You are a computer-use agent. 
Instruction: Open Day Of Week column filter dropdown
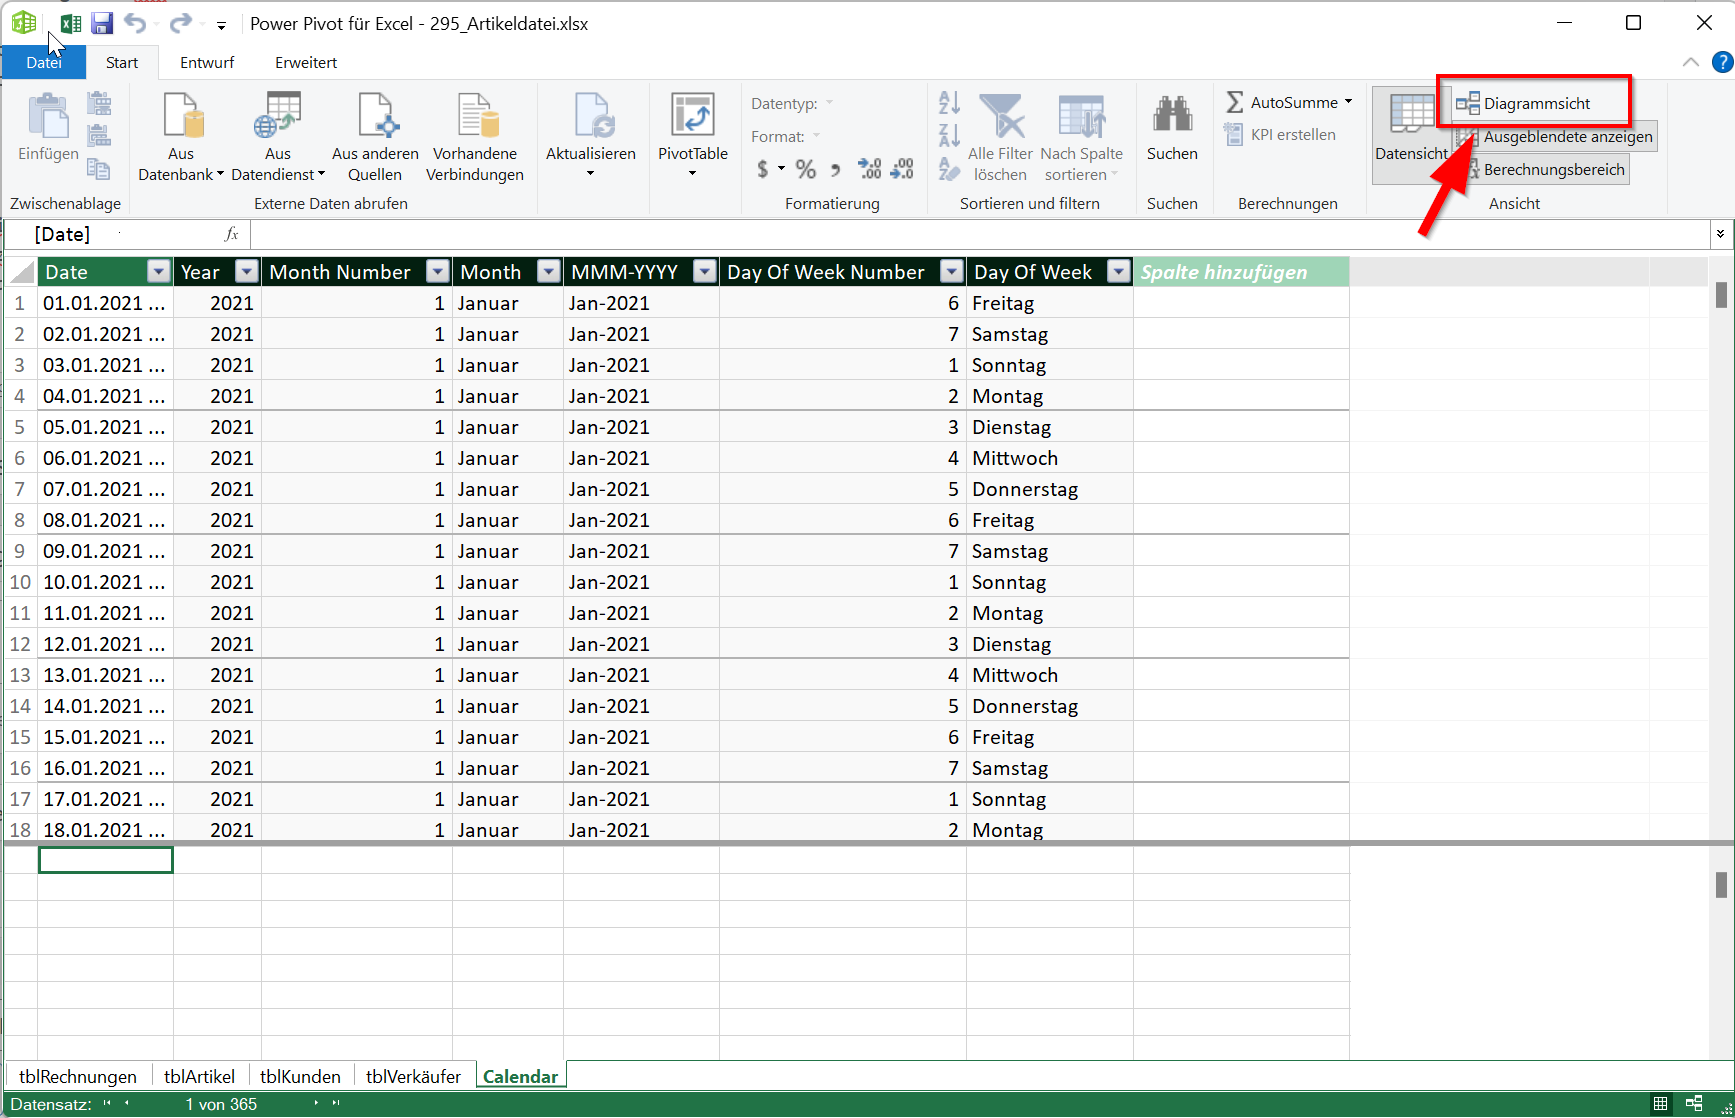pyautogui.click(x=1119, y=271)
